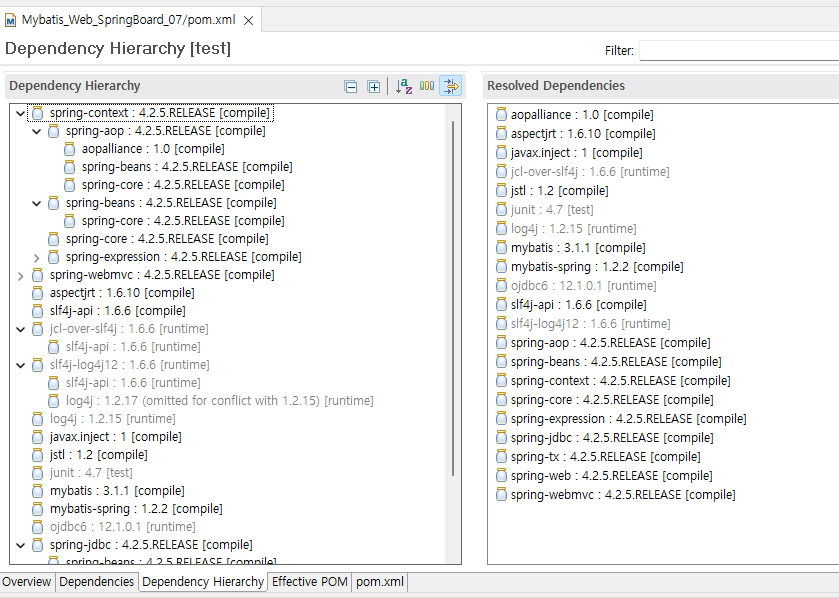Select spring-core in Resolved Dependencies list
This screenshot has height=598, width=839.
tap(612, 400)
